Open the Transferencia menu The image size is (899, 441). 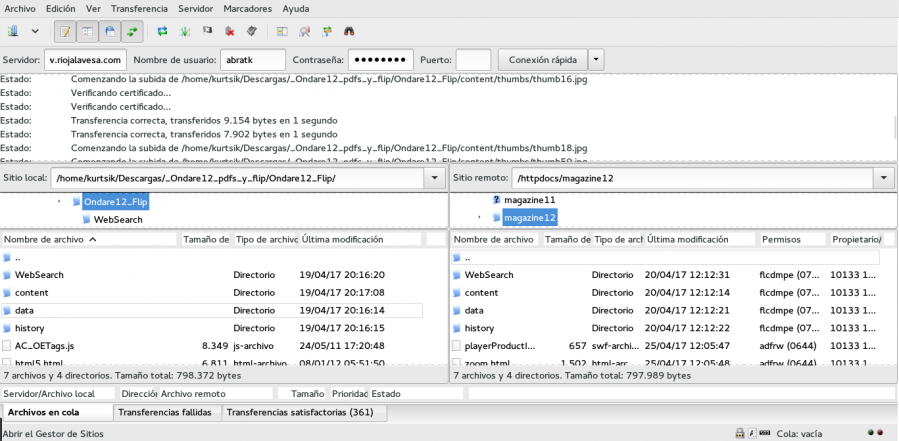(x=139, y=8)
